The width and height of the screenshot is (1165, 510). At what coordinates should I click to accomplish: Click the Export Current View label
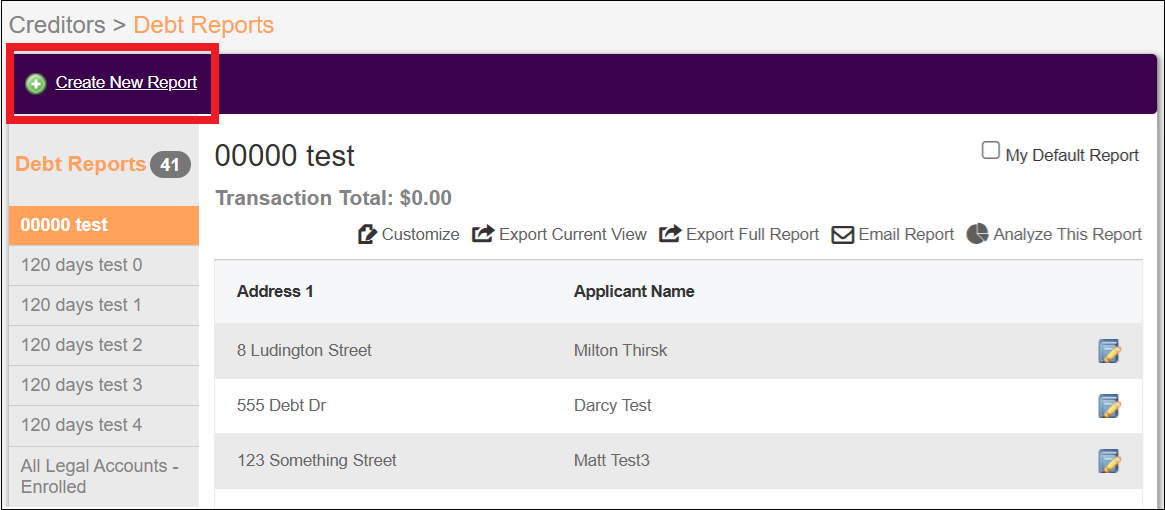click(573, 235)
